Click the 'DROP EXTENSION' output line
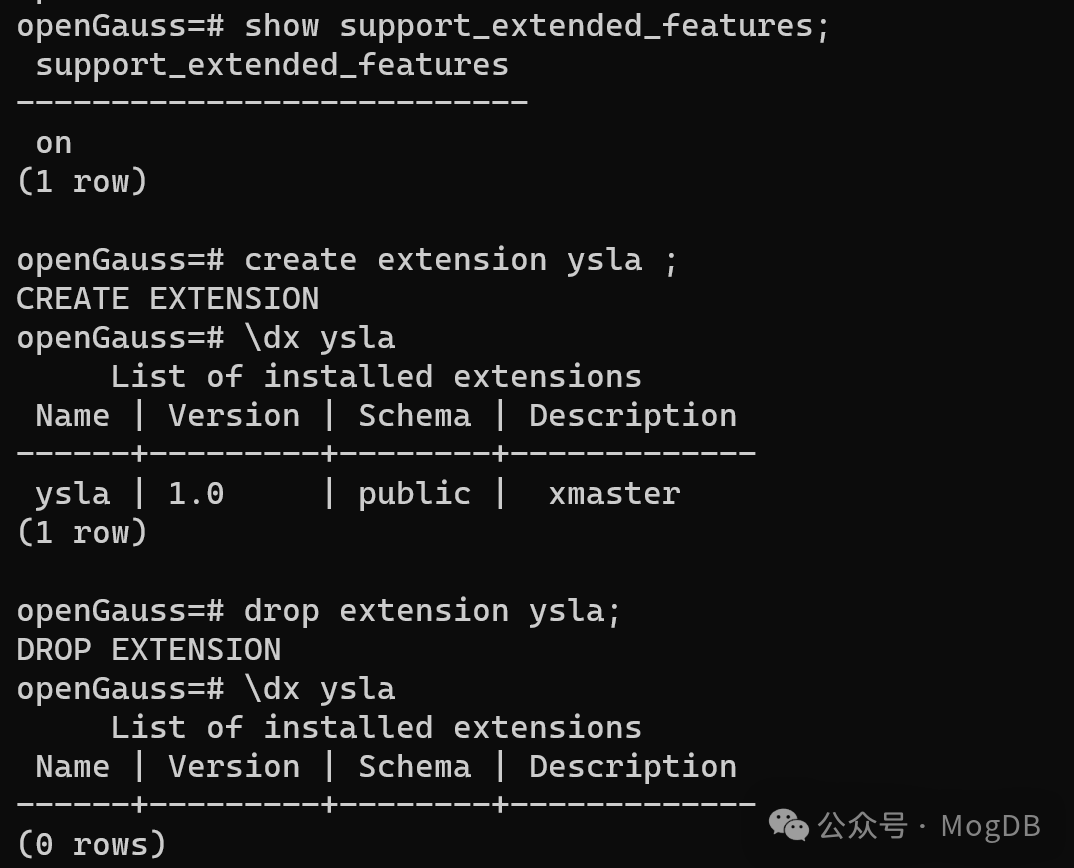Viewport: 1074px width, 868px height. pos(149,650)
